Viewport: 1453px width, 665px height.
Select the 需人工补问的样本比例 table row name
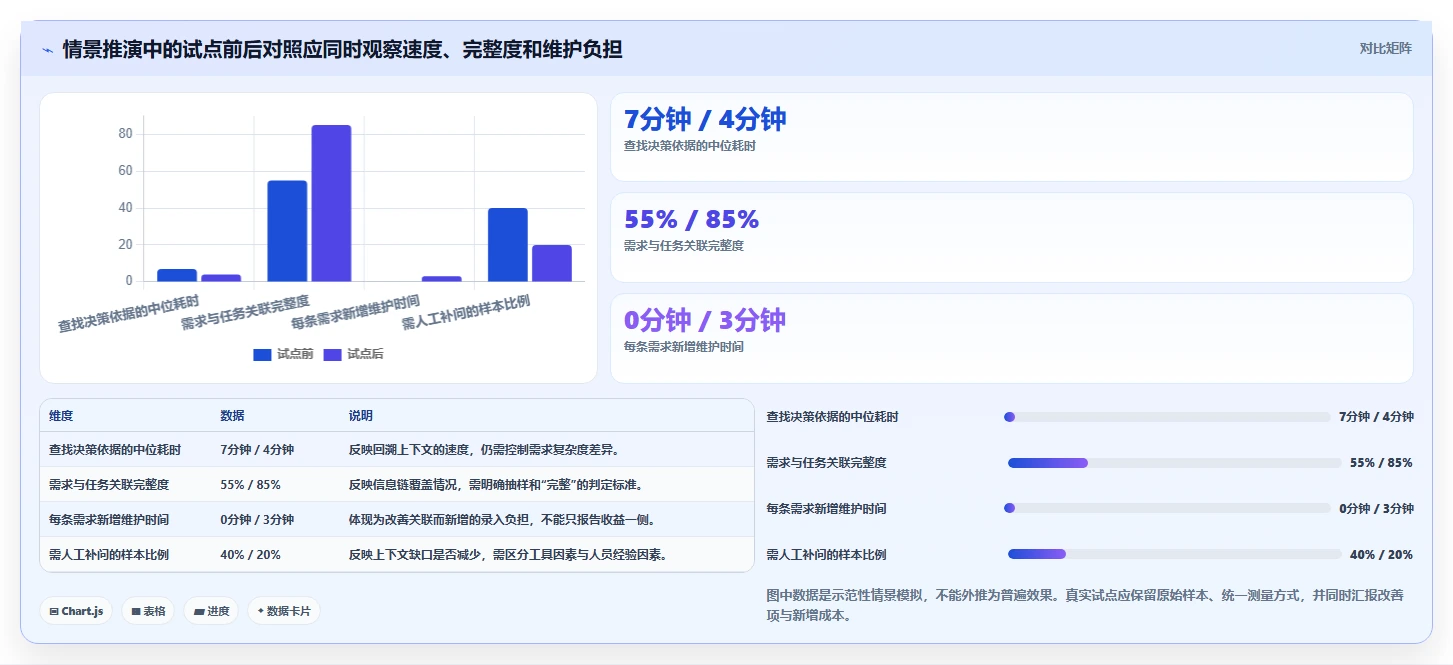(109, 555)
